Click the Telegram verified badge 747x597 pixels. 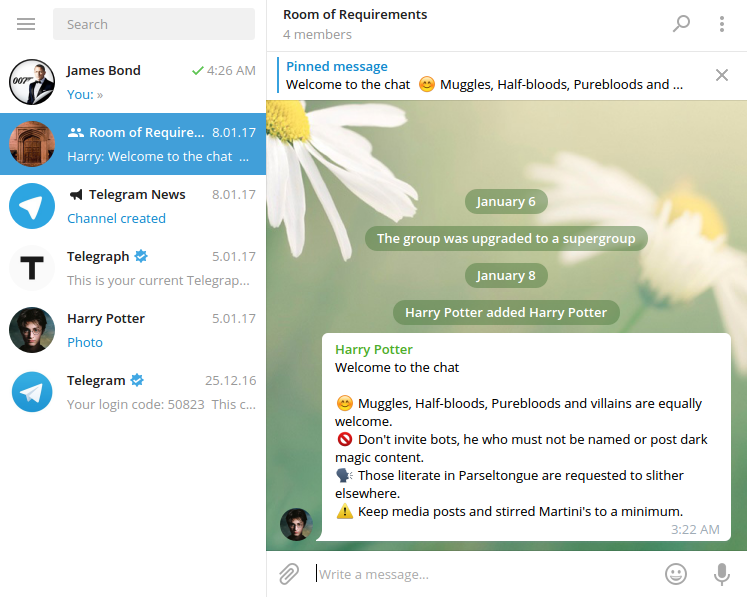[x=137, y=380]
